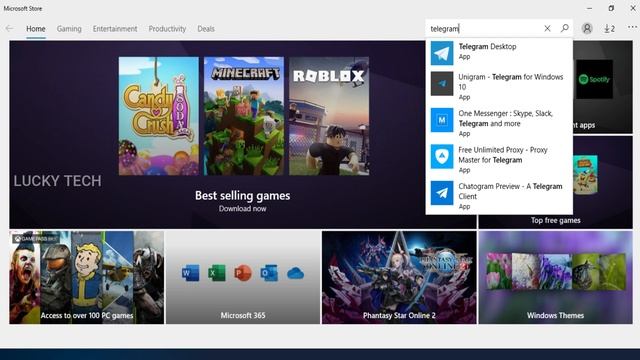The height and width of the screenshot is (360, 640).
Task: Switch to the Home tab
Action: coord(36,29)
